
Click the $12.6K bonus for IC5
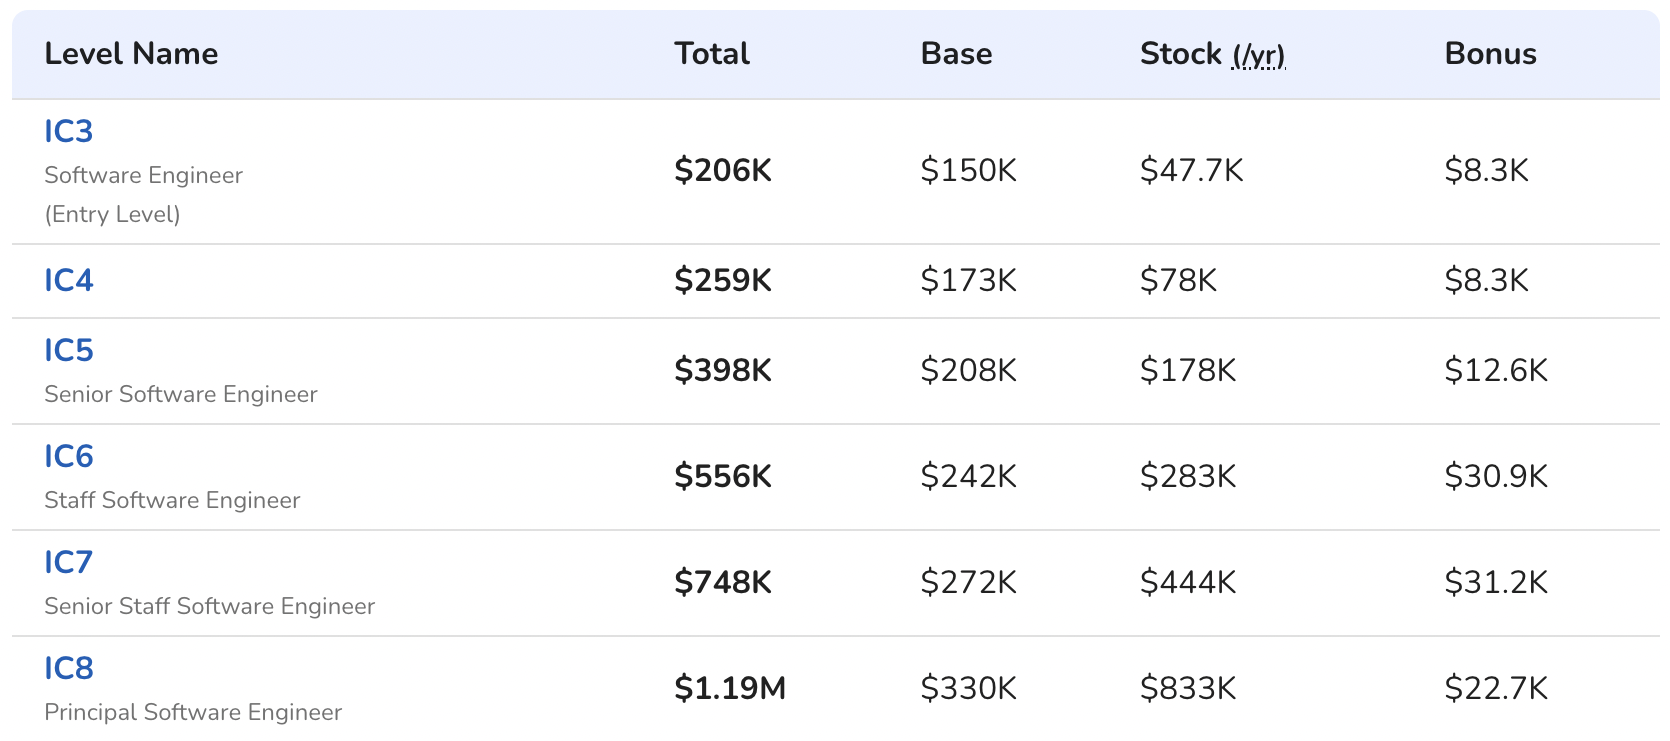click(x=1495, y=370)
